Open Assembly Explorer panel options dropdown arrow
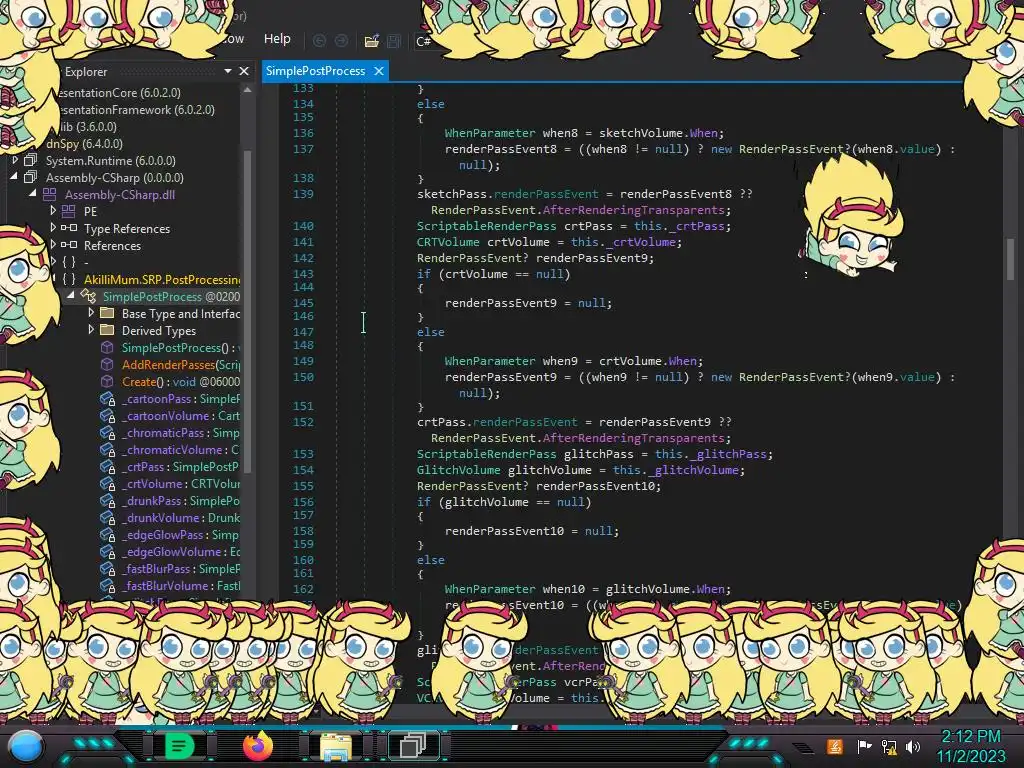Image resolution: width=1024 pixels, height=768 pixels. point(227,71)
